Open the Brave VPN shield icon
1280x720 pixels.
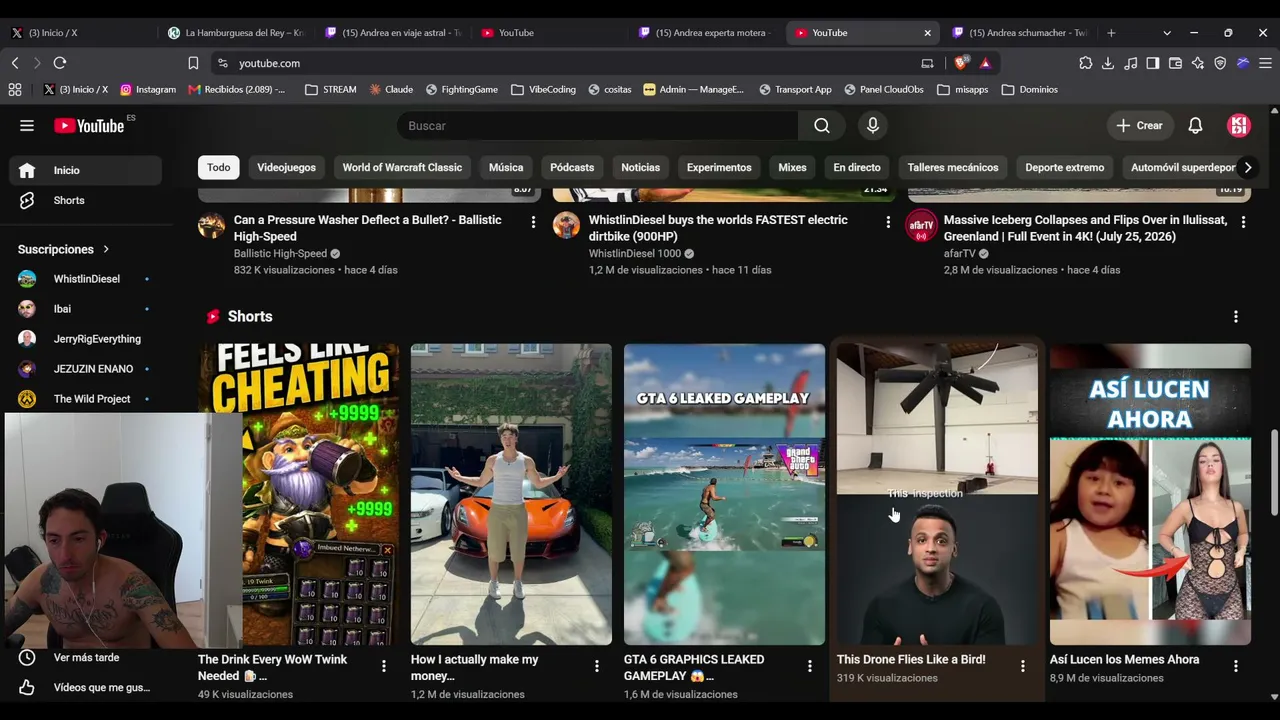click(x=1220, y=63)
